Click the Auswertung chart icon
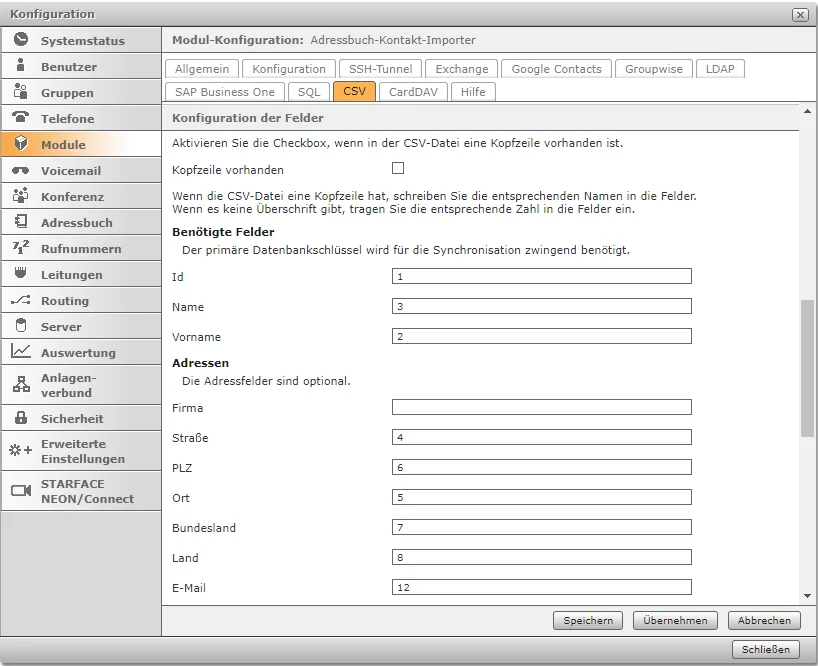The image size is (818, 666). pos(21,351)
